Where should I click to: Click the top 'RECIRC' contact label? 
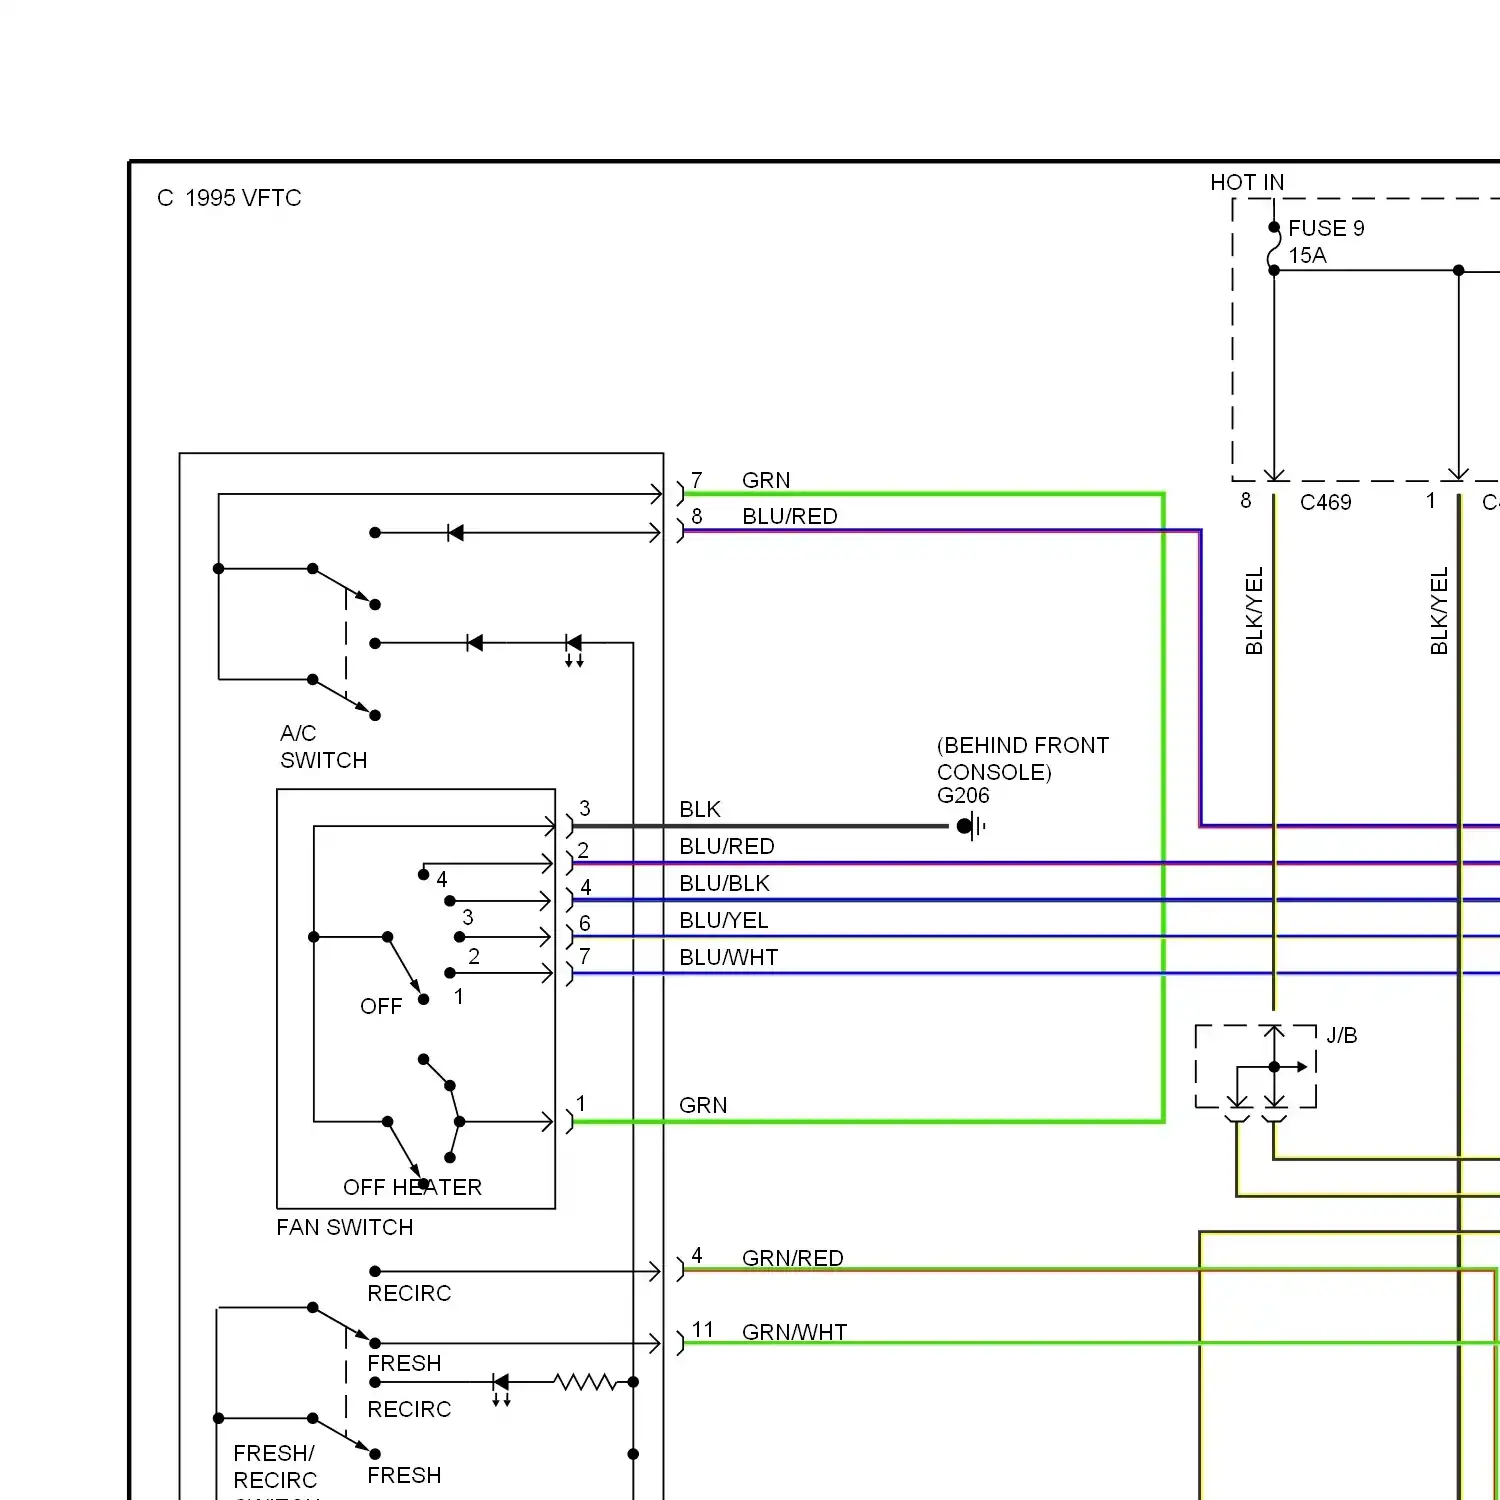coord(409,1293)
